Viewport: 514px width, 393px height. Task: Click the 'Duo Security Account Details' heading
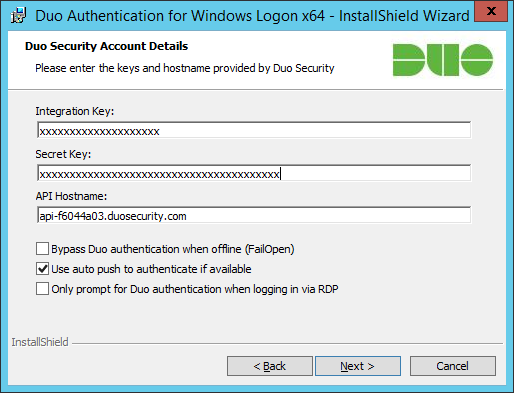[107, 46]
